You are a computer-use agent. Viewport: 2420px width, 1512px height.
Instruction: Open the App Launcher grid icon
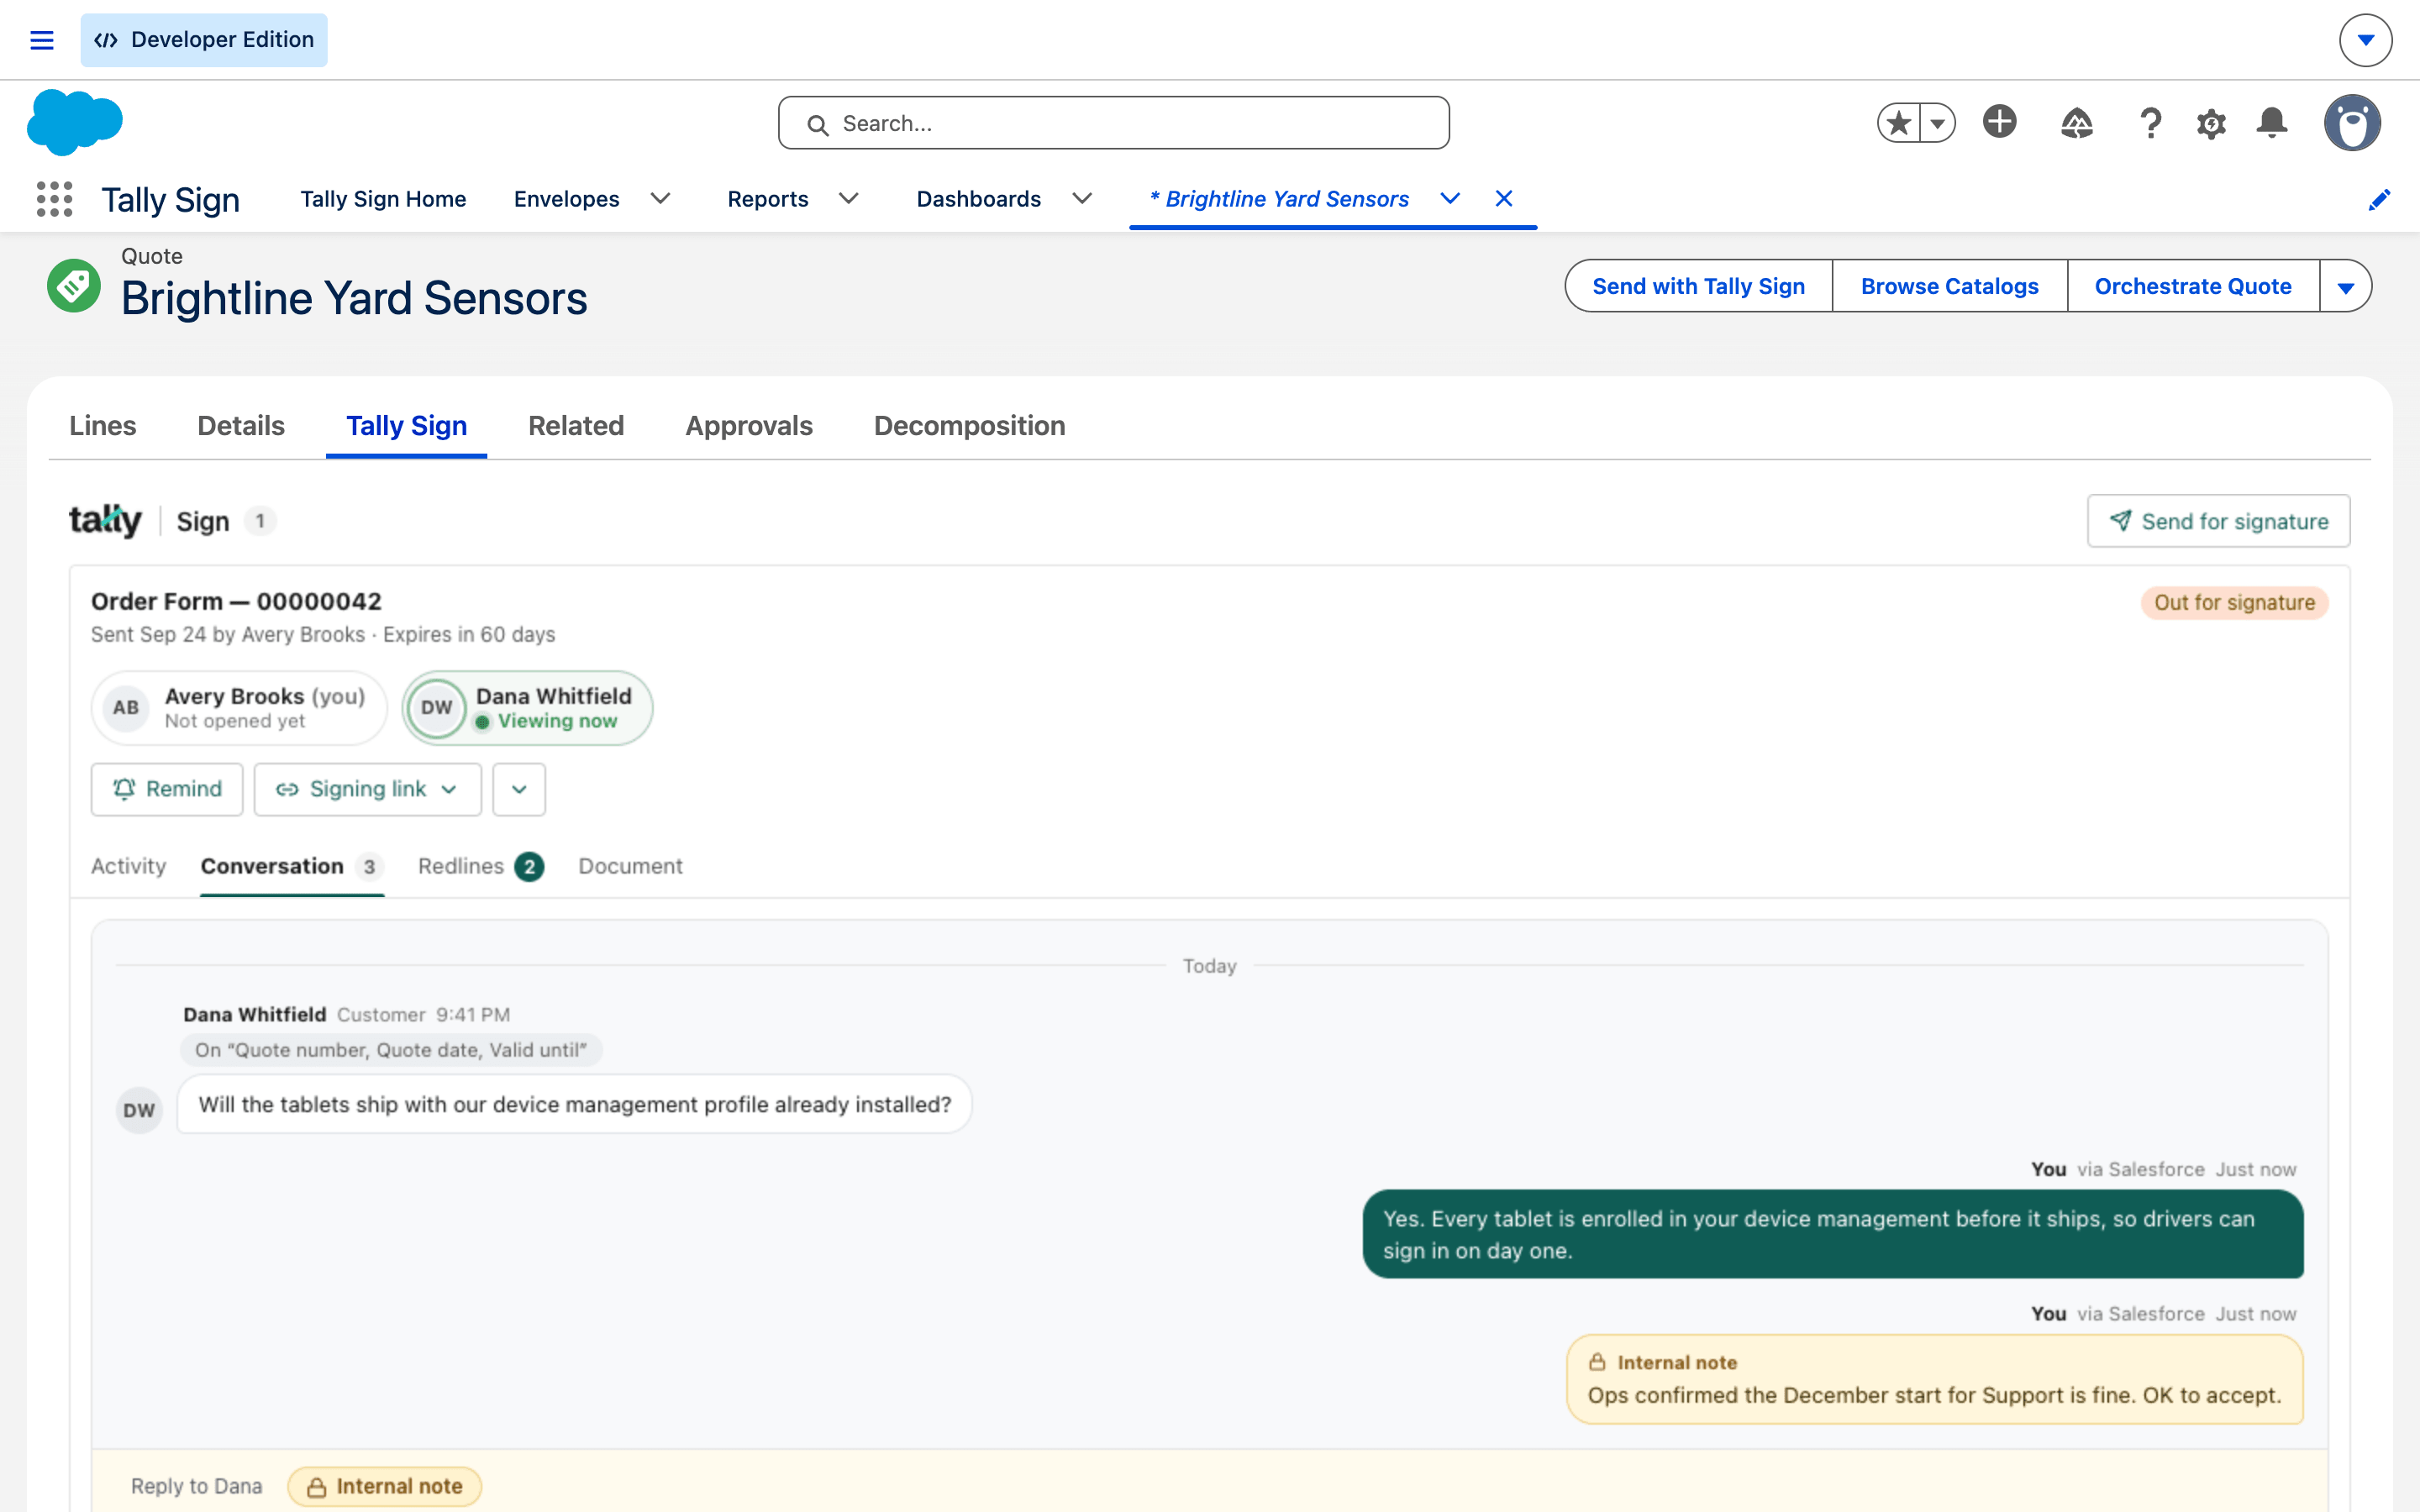click(55, 199)
